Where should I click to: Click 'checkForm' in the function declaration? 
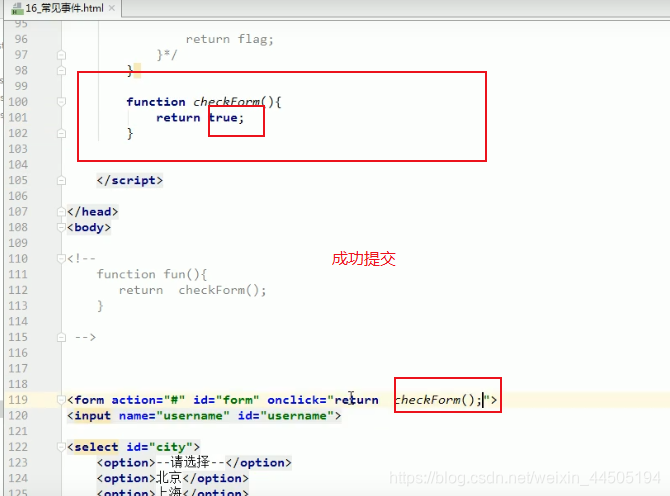click(x=226, y=102)
